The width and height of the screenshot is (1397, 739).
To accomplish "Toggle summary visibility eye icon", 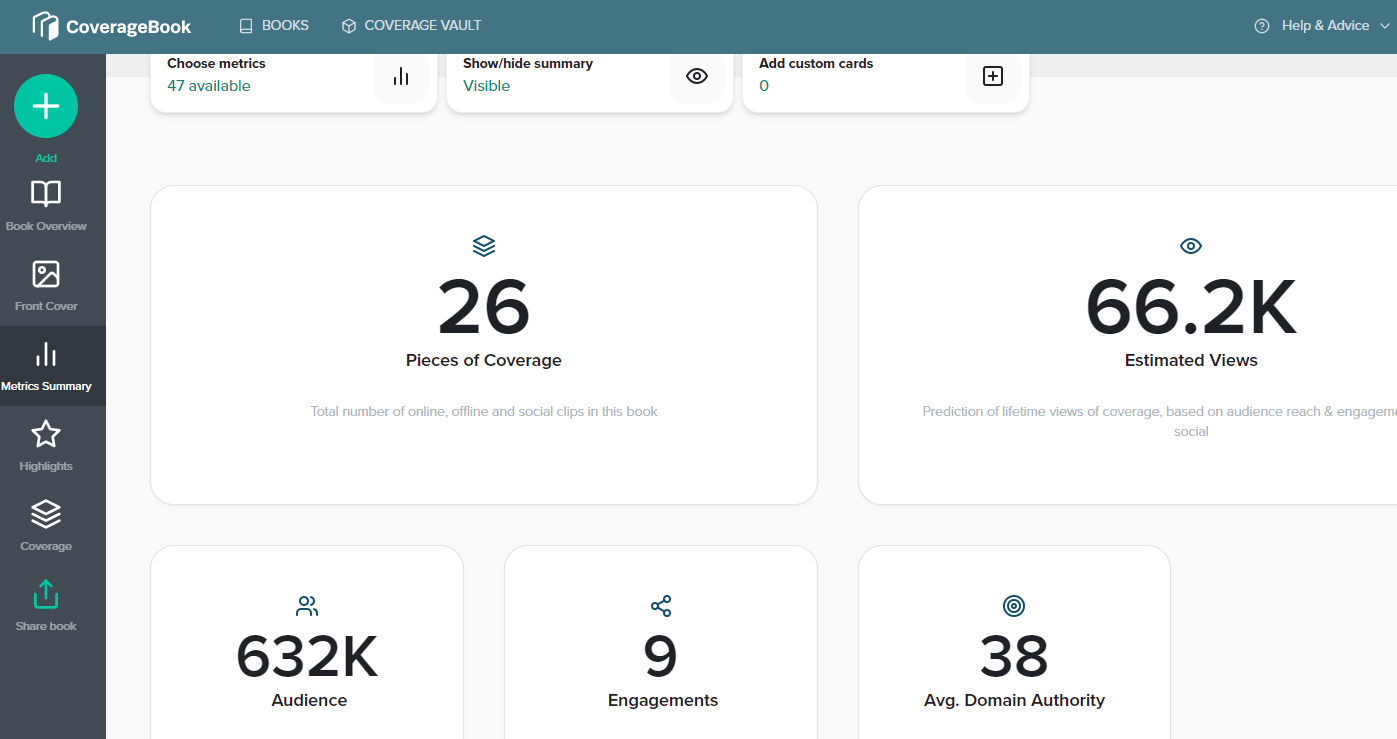I will pyautogui.click(x=697, y=76).
